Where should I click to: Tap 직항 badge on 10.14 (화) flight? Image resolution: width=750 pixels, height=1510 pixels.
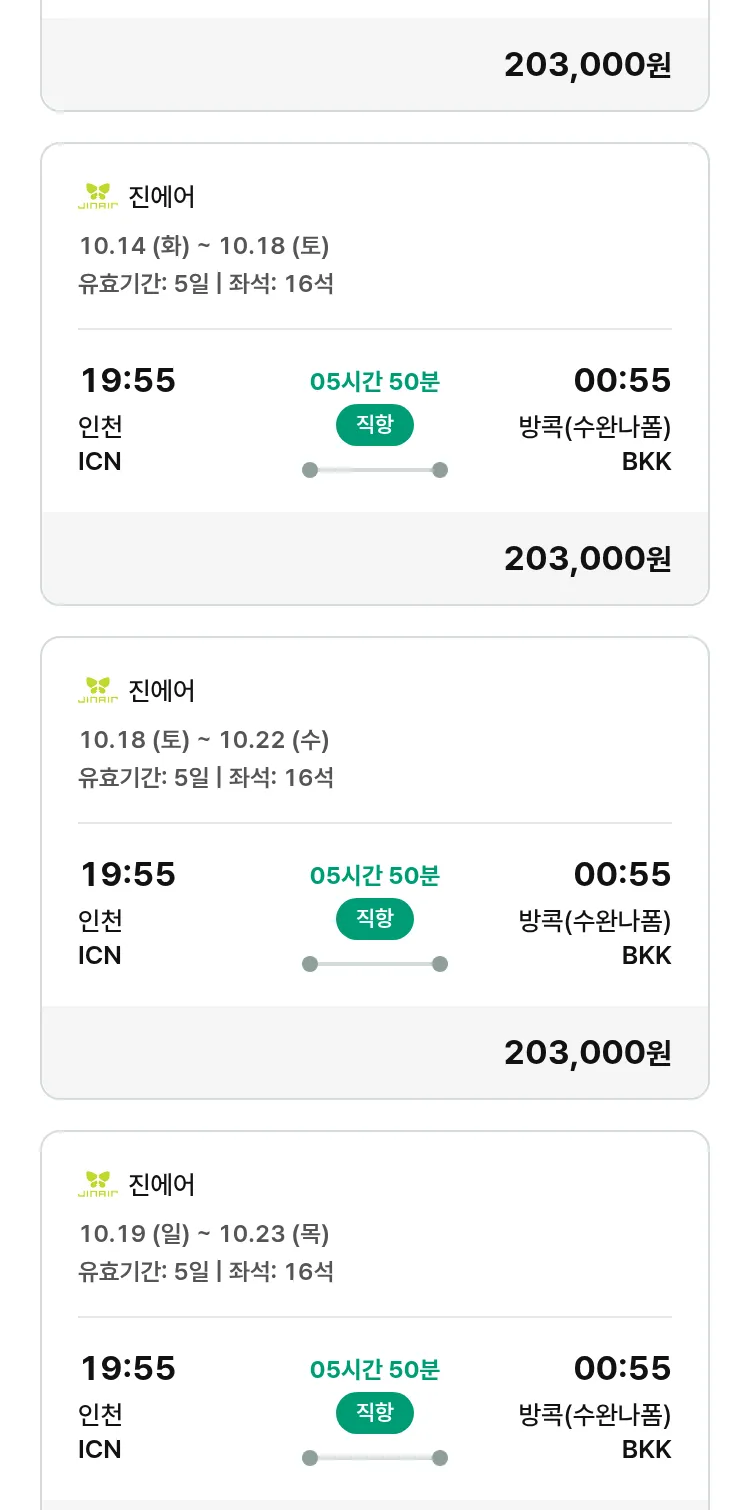pyautogui.click(x=375, y=425)
